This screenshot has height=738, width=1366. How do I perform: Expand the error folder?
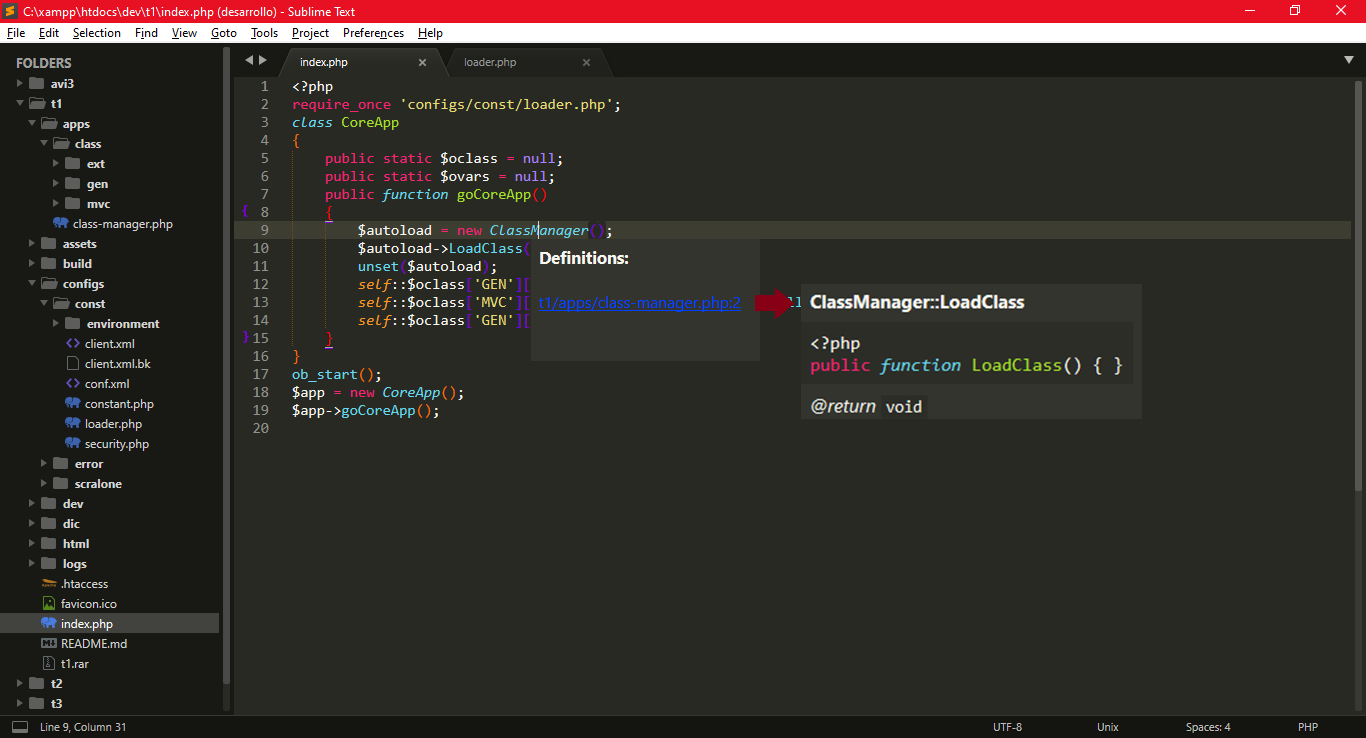[x=44, y=463]
